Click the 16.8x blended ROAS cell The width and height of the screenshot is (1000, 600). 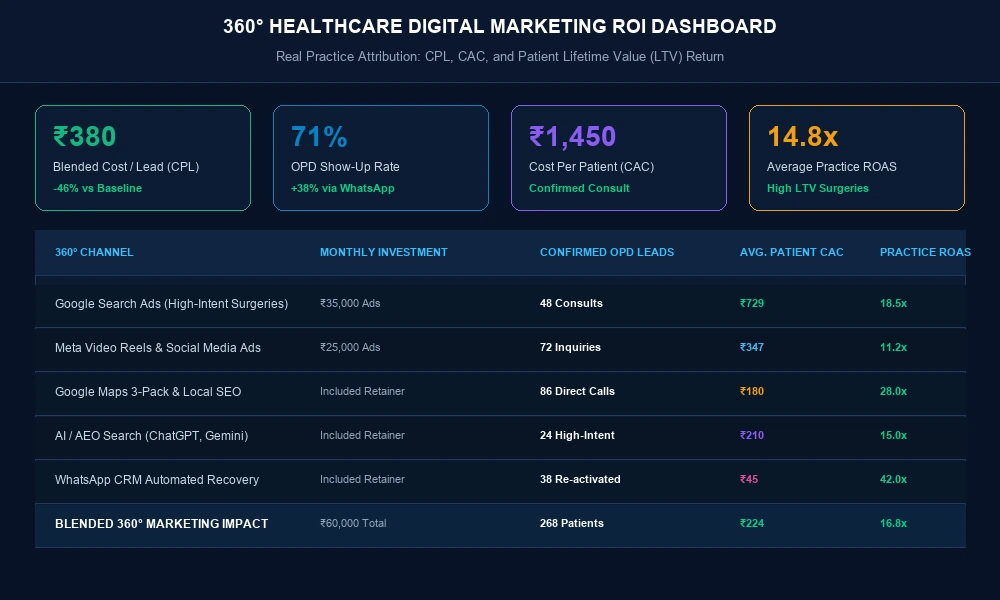pos(893,523)
